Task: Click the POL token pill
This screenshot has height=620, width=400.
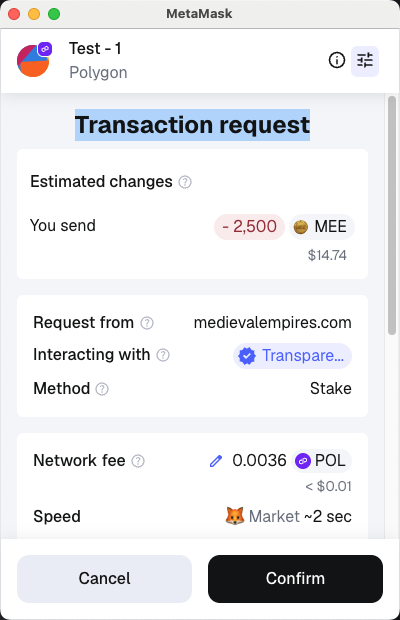Action: (321, 461)
